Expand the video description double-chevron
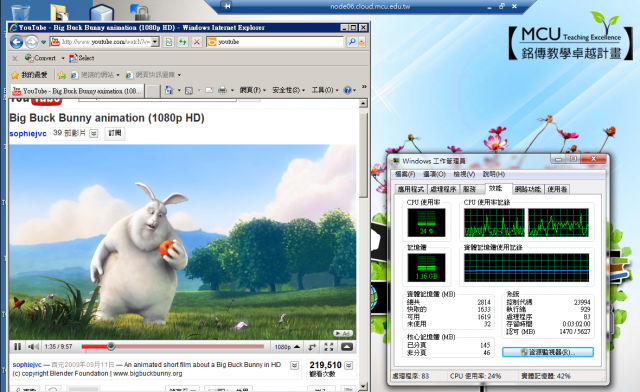Image resolution: width=640 pixels, height=392 pixels. (x=294, y=365)
